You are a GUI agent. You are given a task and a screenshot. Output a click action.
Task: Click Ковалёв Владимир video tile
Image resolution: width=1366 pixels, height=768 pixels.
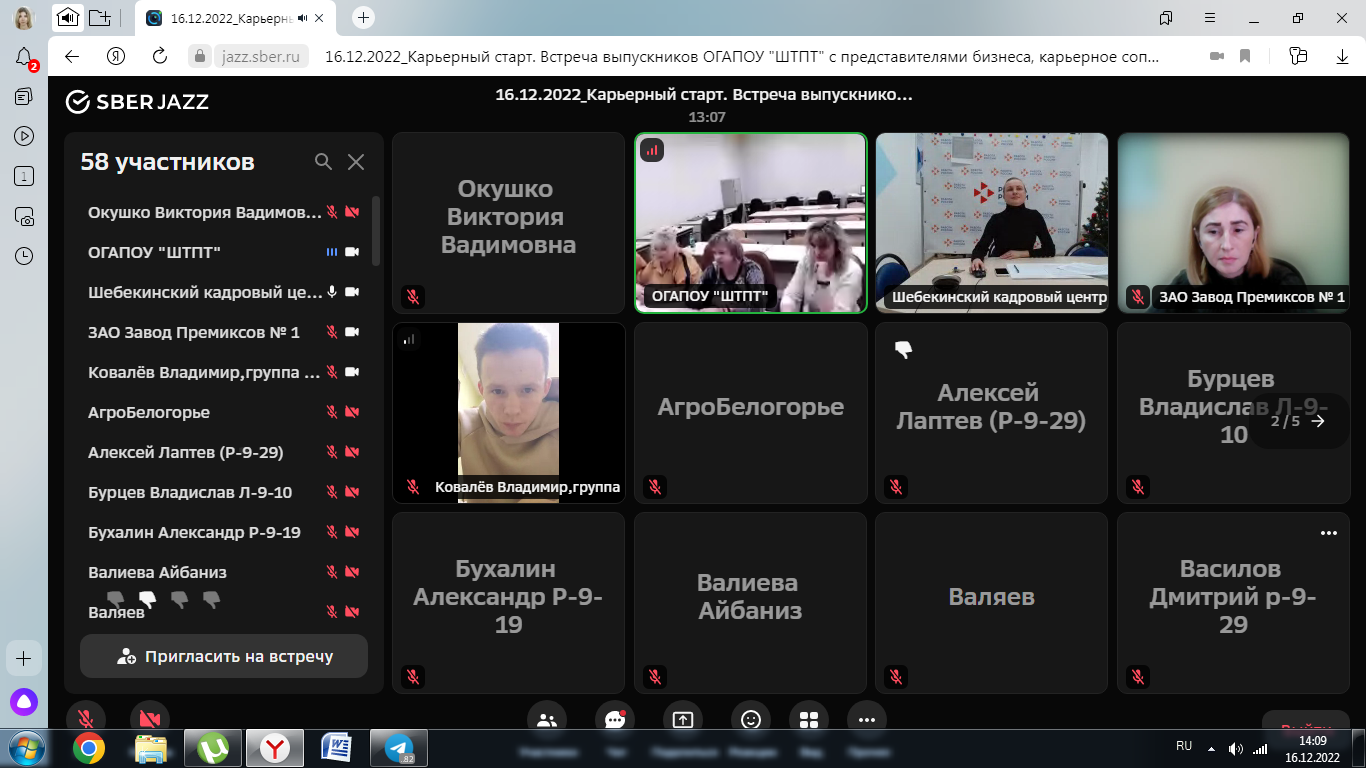tap(509, 412)
